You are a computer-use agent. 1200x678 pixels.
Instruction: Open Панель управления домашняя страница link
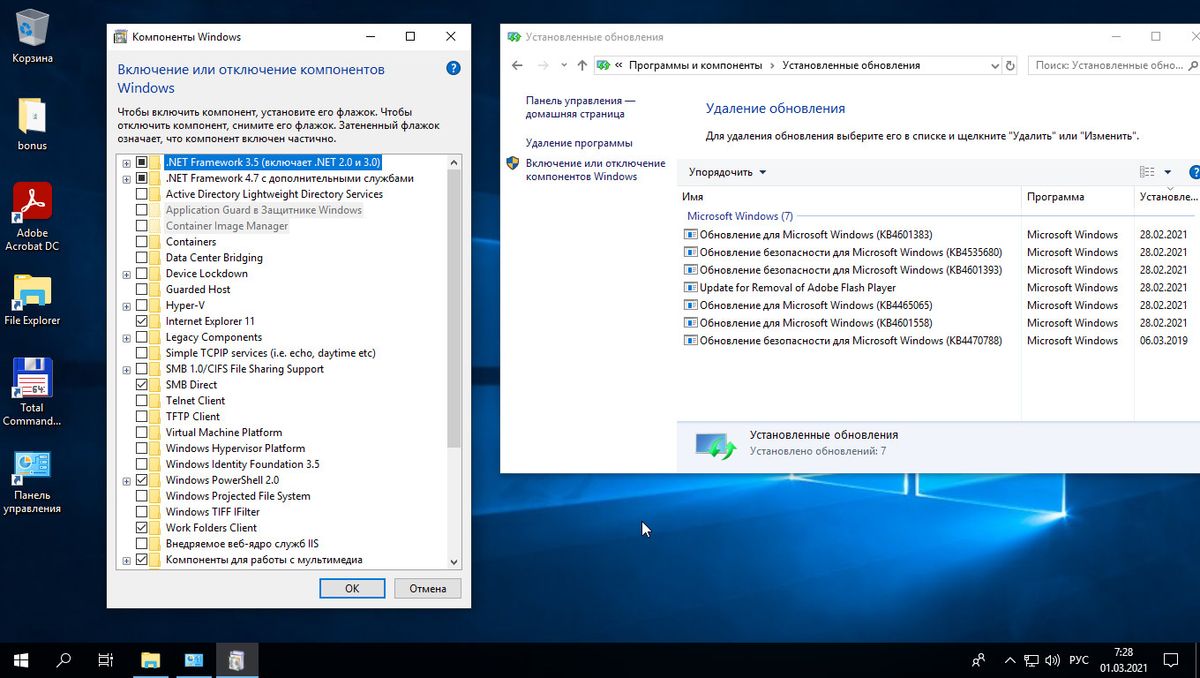coord(581,107)
